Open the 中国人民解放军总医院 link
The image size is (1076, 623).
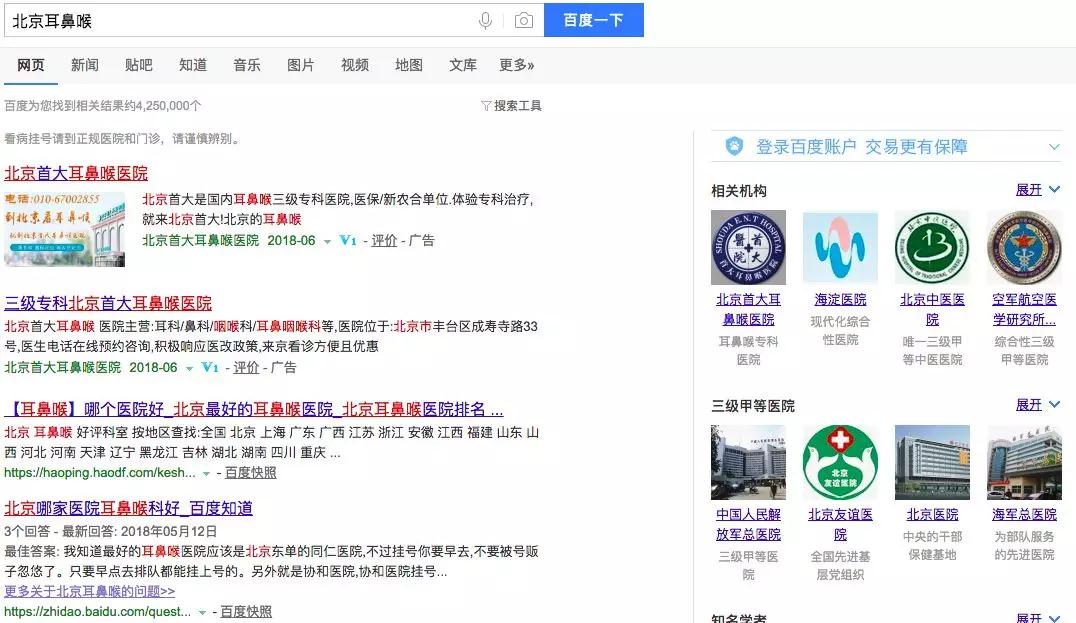click(x=749, y=524)
